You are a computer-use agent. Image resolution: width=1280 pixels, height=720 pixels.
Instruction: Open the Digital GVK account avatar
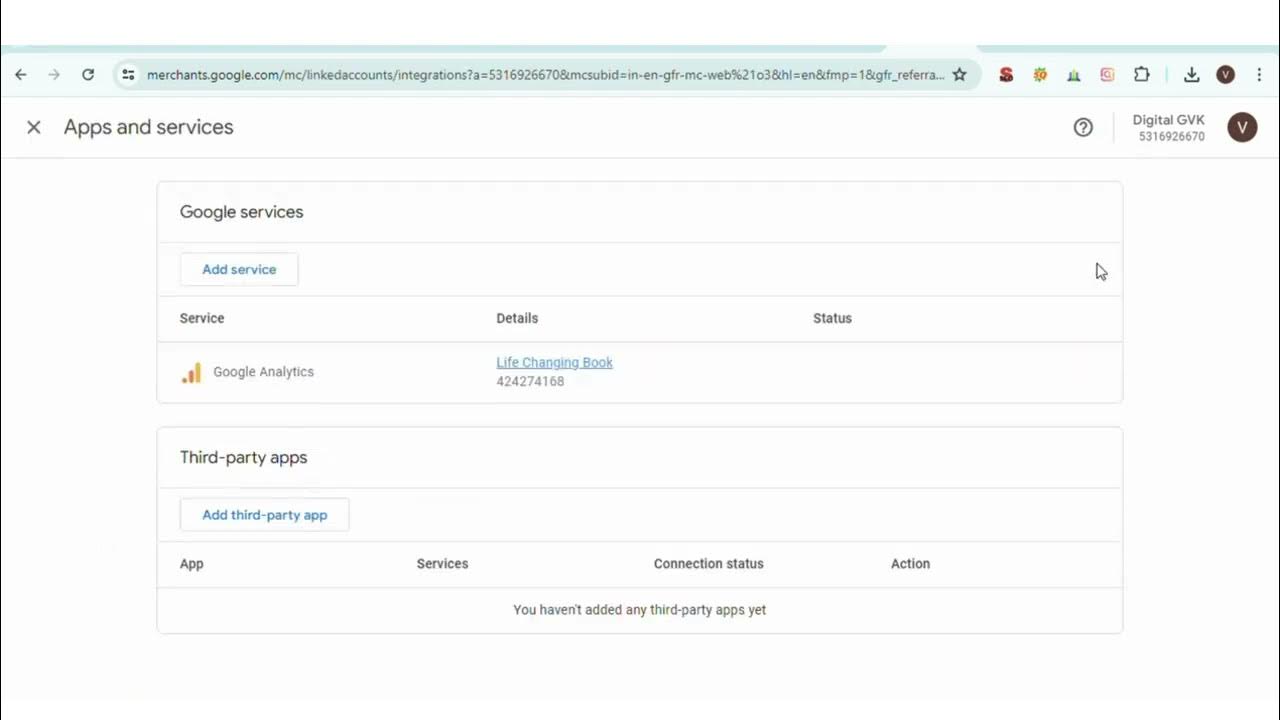(1242, 127)
